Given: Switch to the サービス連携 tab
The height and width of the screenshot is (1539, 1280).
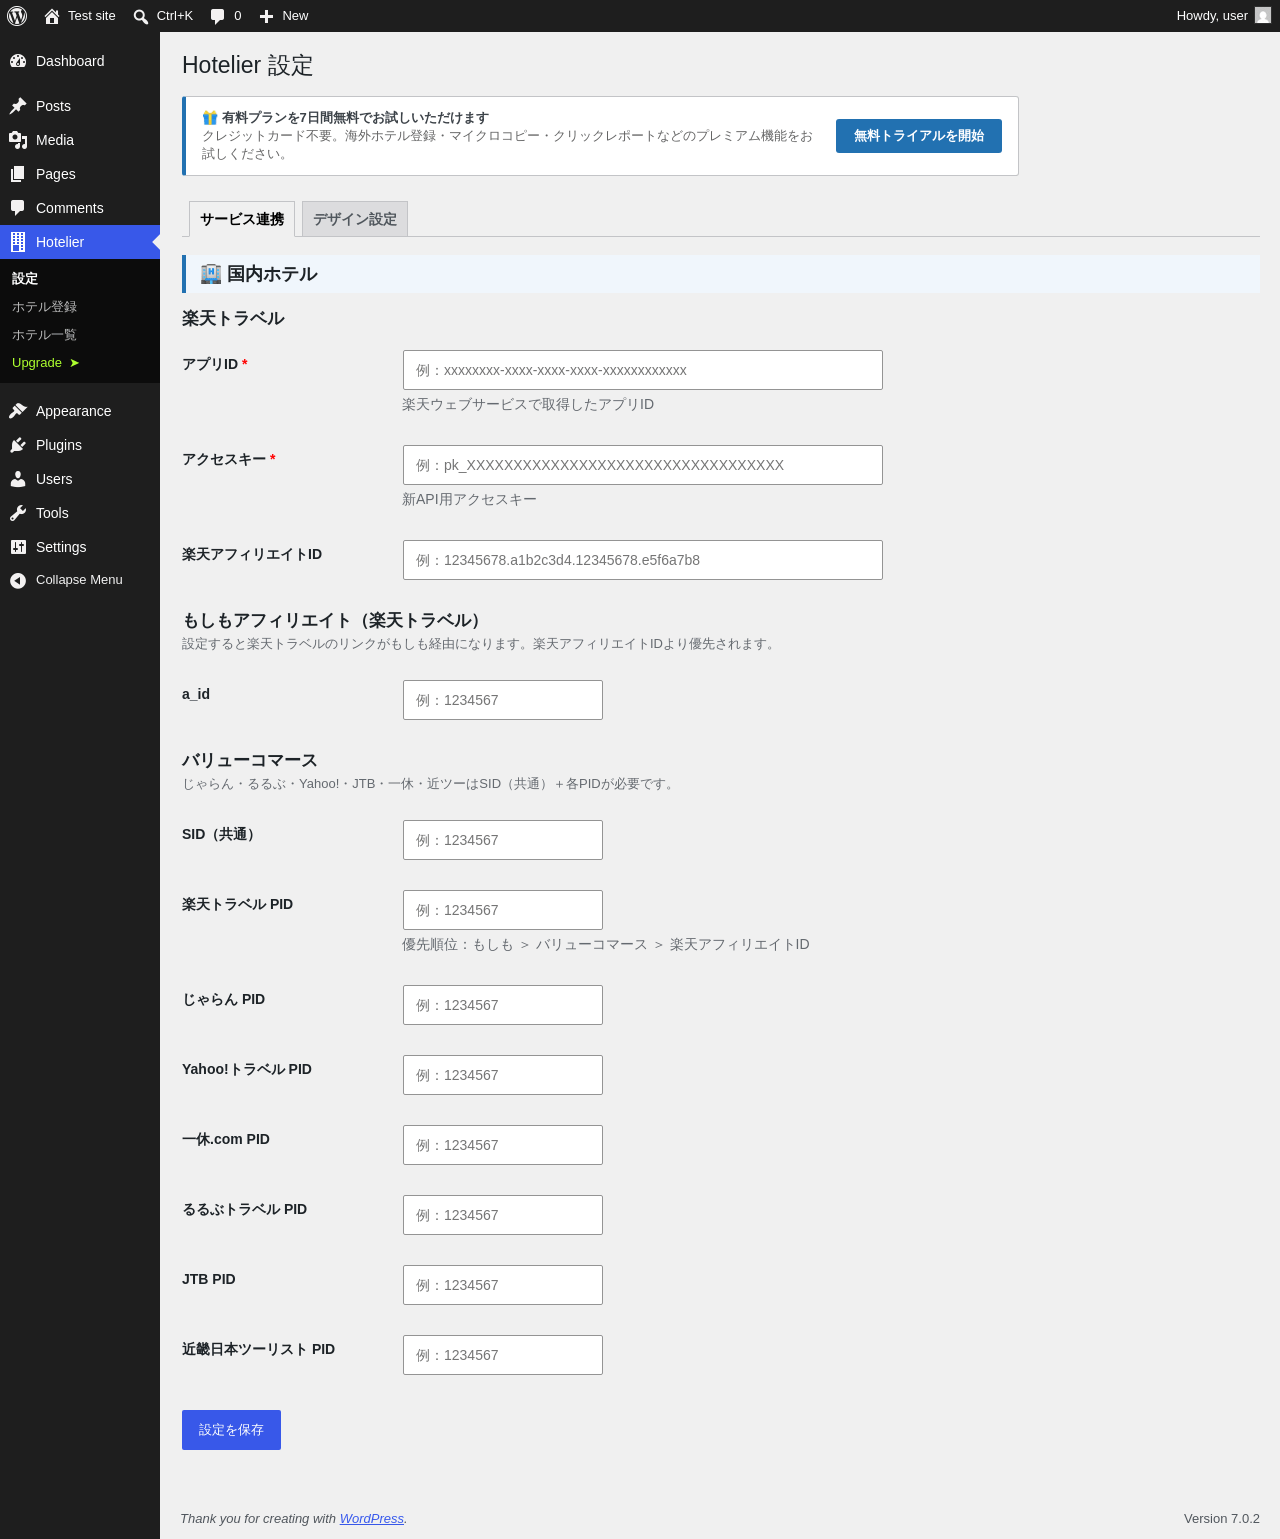Looking at the screenshot, I should 242,219.
